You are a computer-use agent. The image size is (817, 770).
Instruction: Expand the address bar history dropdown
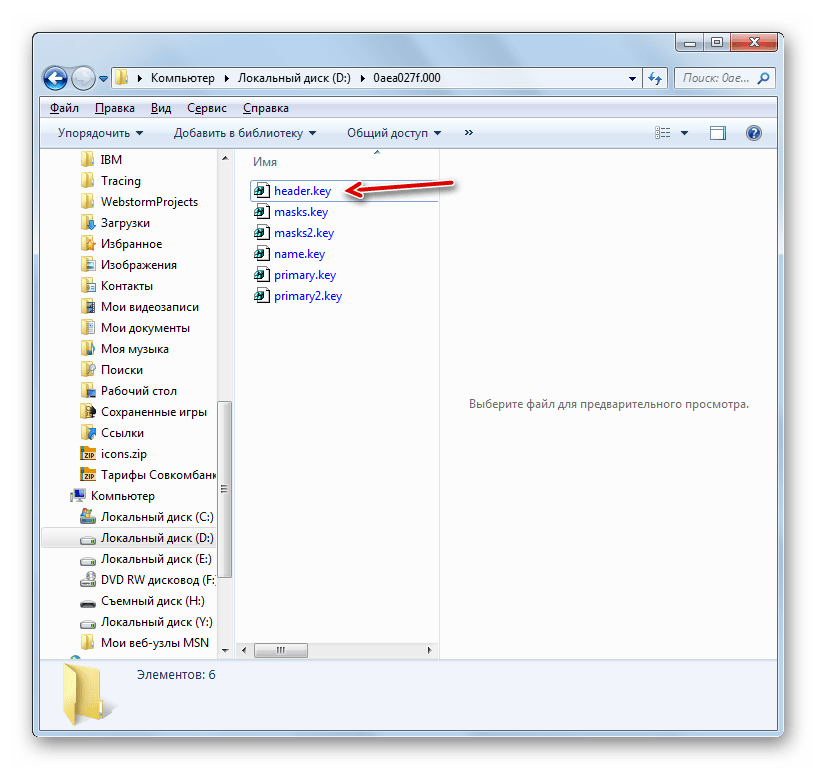click(x=632, y=78)
